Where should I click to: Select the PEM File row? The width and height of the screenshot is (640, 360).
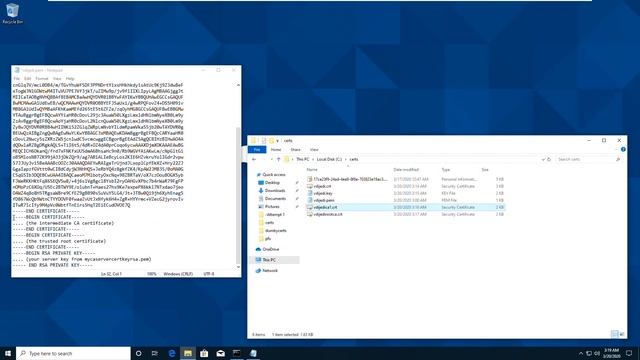click(x=406, y=200)
